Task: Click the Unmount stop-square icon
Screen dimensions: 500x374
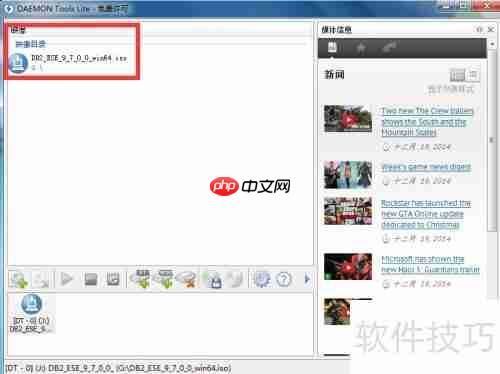Action: (x=90, y=279)
